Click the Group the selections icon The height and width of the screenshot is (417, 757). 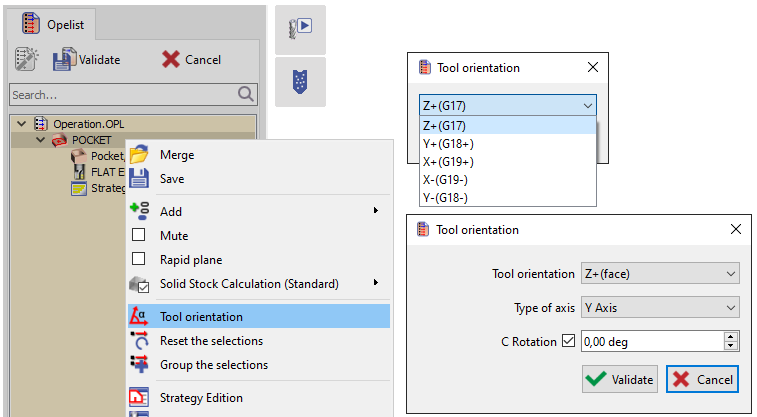tap(140, 365)
